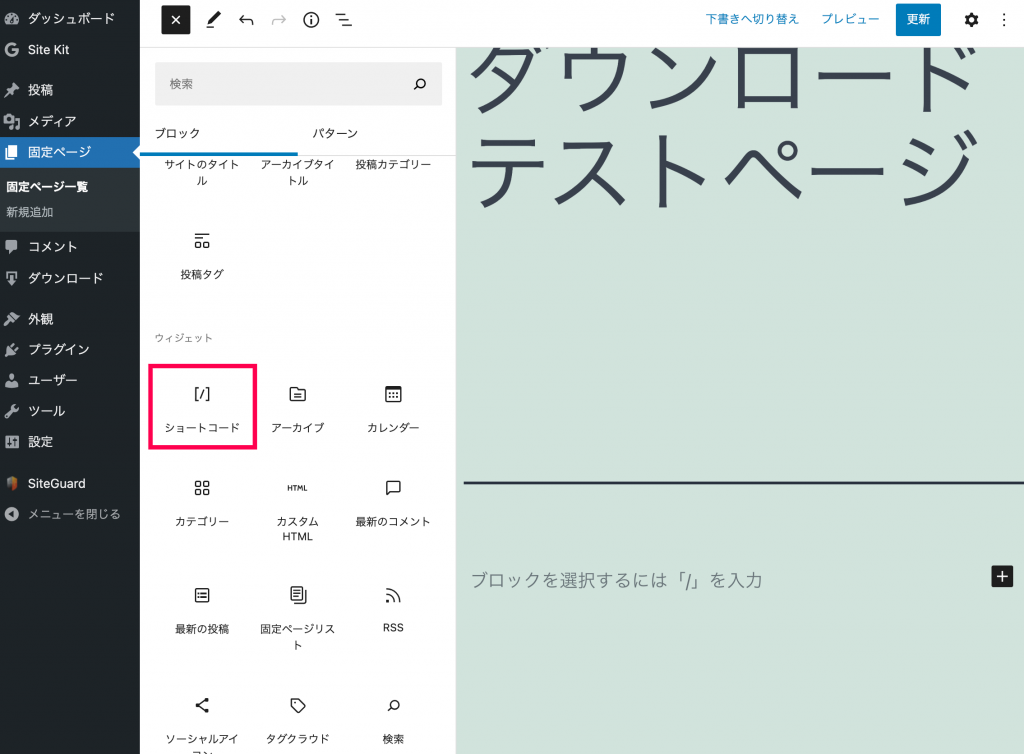Open document details info icon
The height and width of the screenshot is (754, 1024).
pyautogui.click(x=311, y=20)
